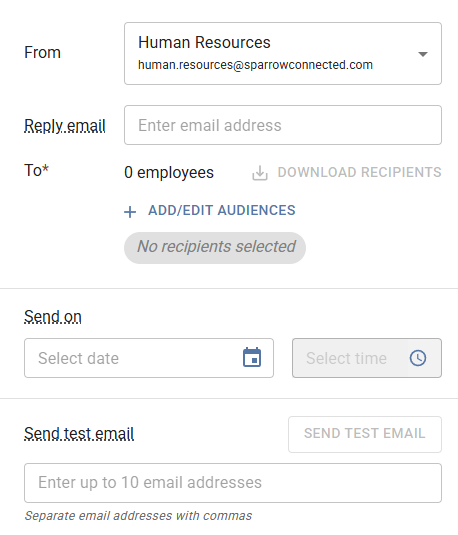
Task: Click the Send on label
Action: 53,317
